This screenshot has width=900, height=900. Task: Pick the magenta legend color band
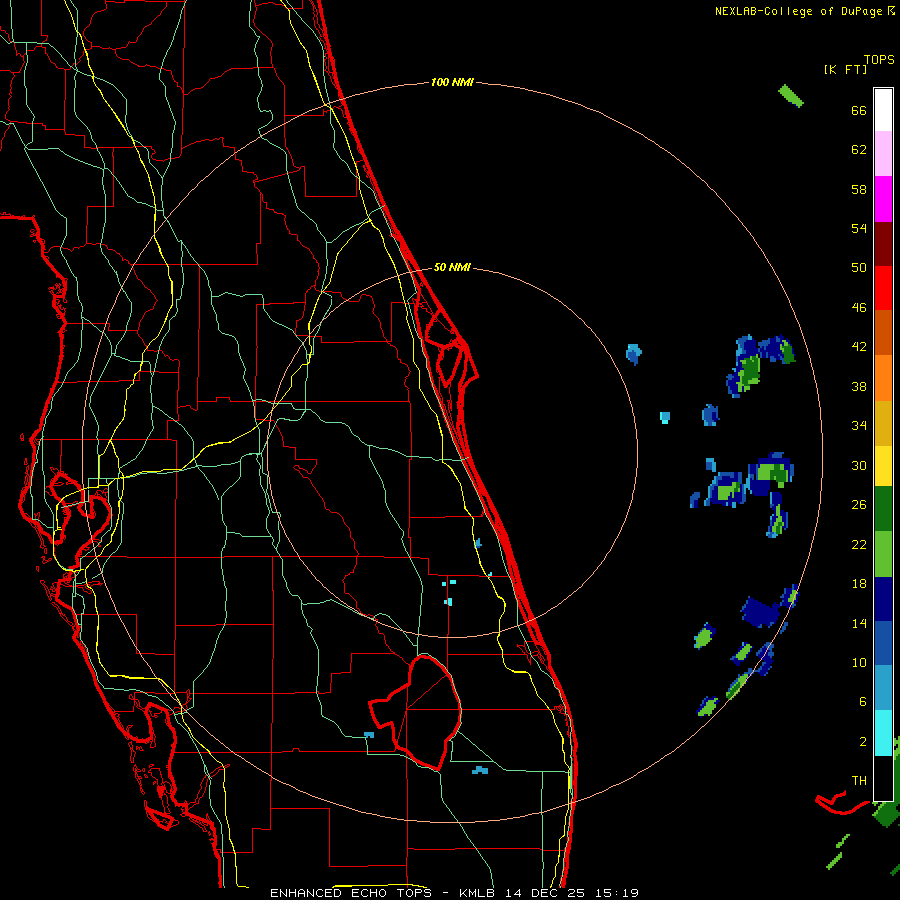click(x=883, y=199)
